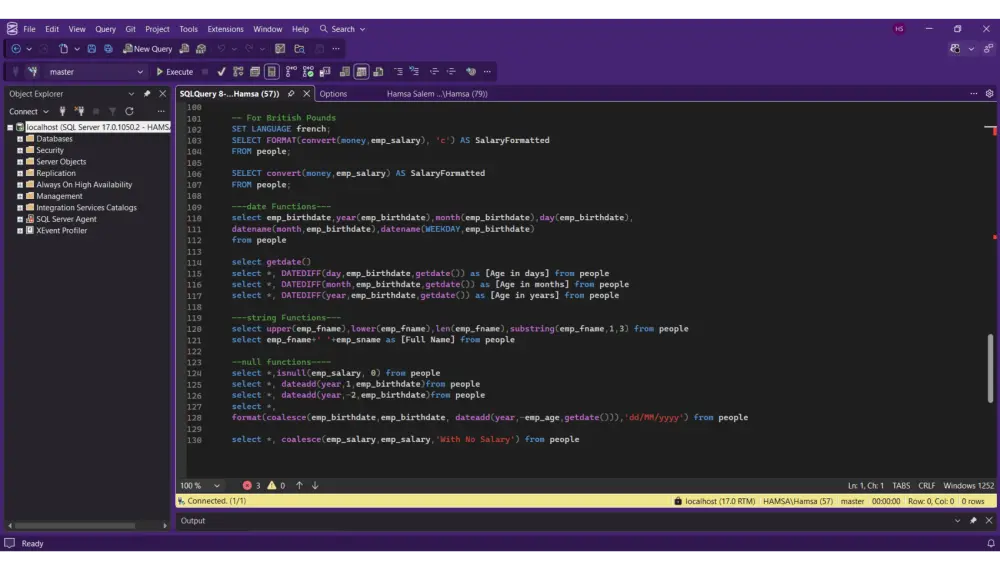Go to next issue down arrow
The width and height of the screenshot is (1000, 571).
tap(315, 486)
